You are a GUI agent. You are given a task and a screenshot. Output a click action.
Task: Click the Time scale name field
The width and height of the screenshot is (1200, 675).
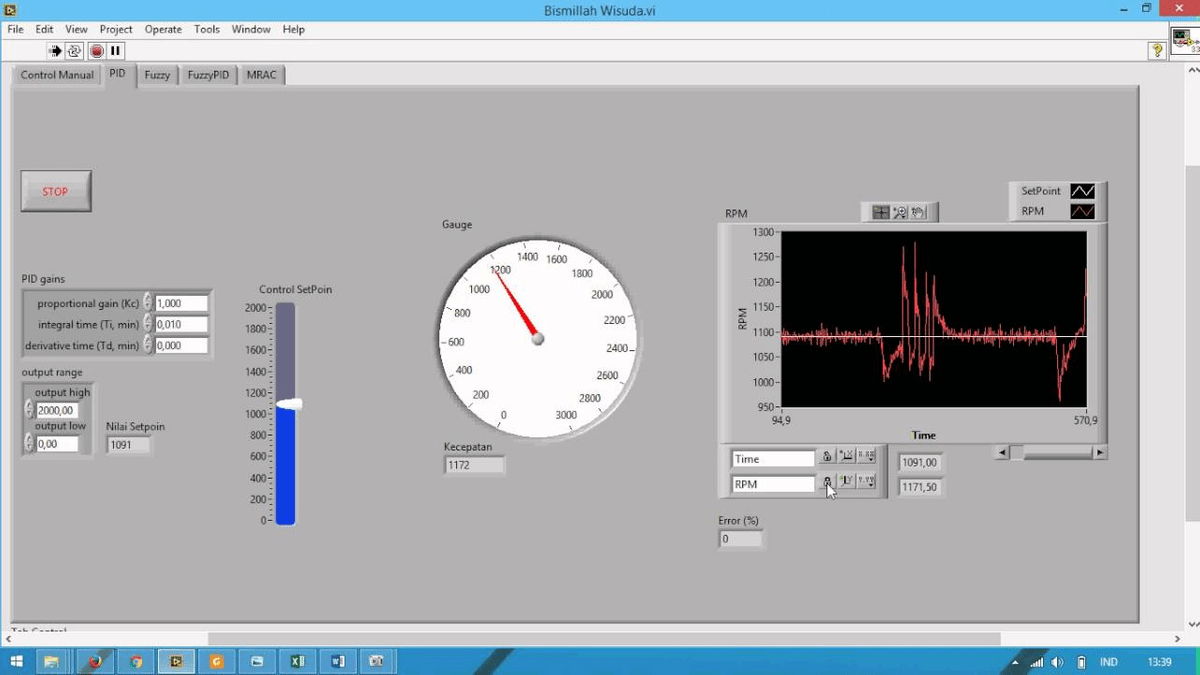pos(774,459)
